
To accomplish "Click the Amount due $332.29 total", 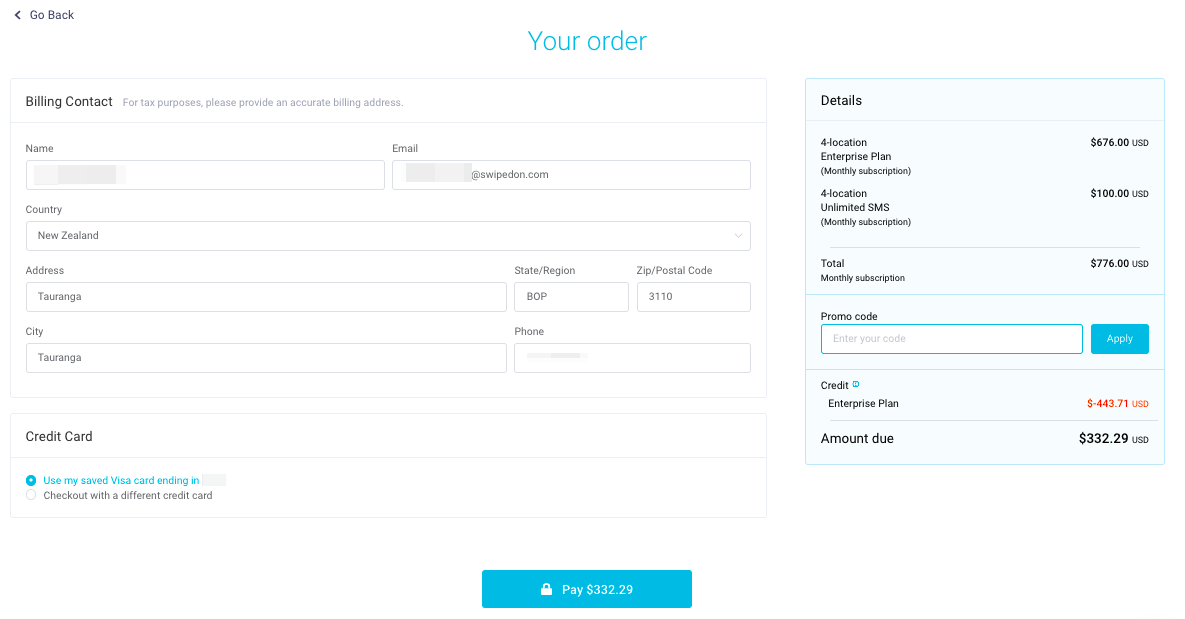I will point(1113,438).
